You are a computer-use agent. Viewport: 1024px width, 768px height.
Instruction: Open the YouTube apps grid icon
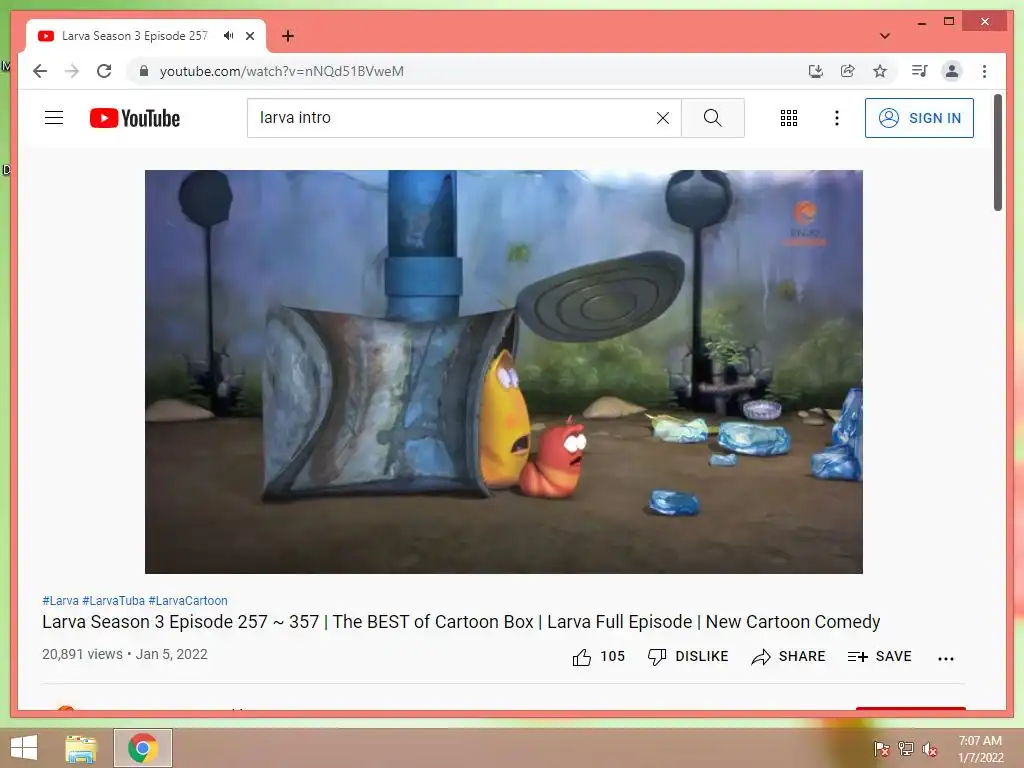coord(789,118)
